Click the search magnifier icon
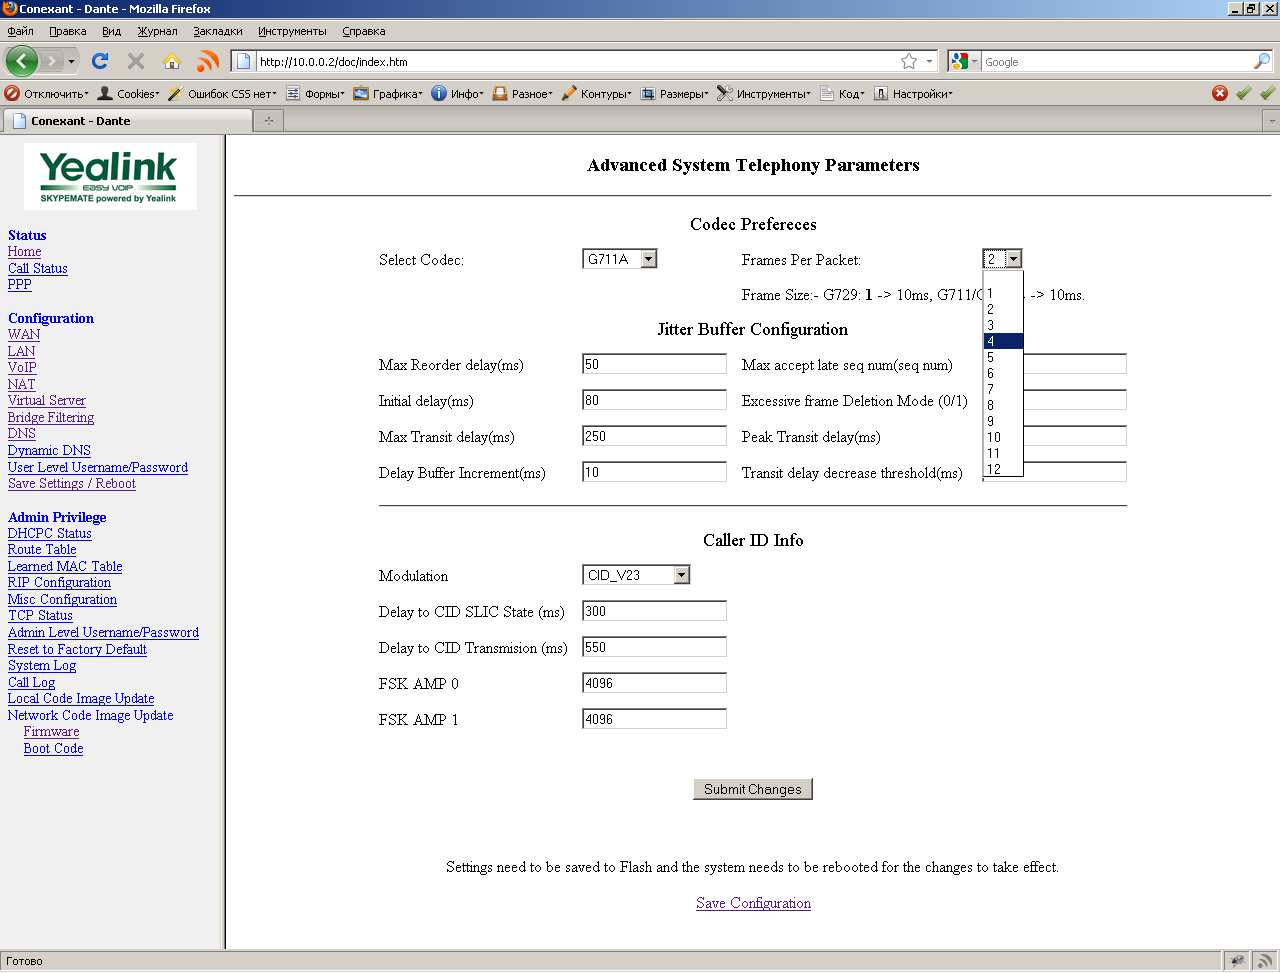 1262,62
